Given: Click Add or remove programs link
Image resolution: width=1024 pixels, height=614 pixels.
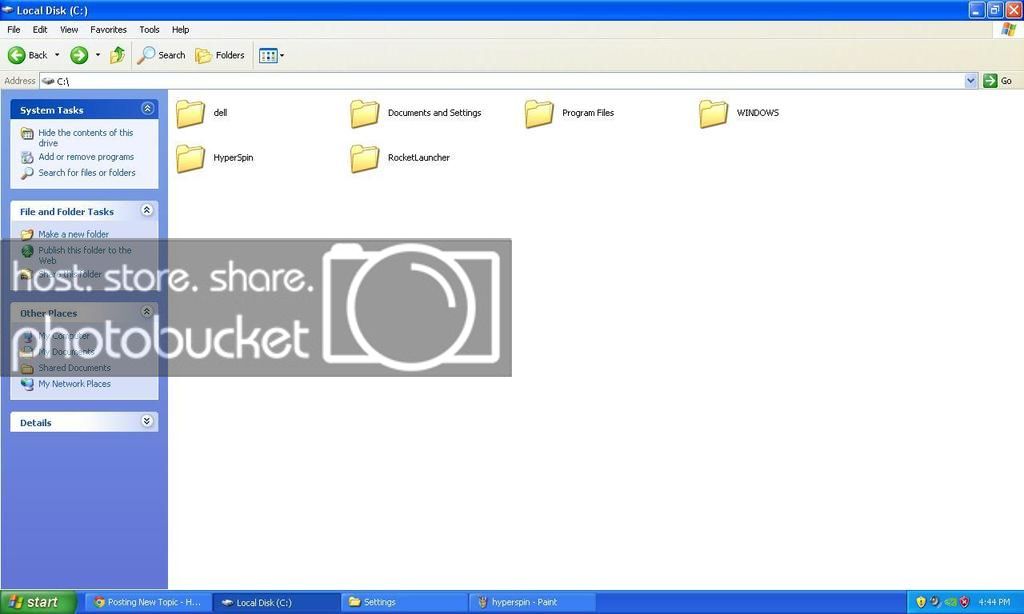Looking at the screenshot, I should point(86,157).
